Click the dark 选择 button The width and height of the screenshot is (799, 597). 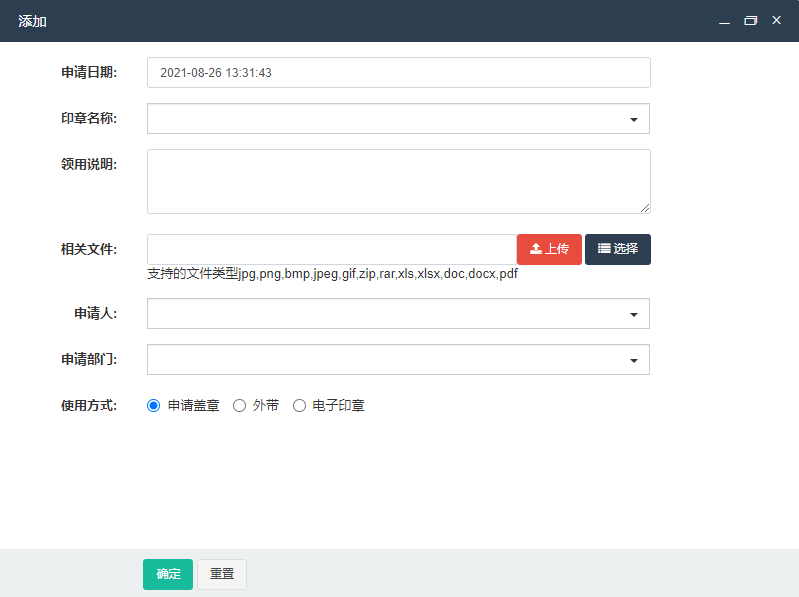click(x=618, y=250)
